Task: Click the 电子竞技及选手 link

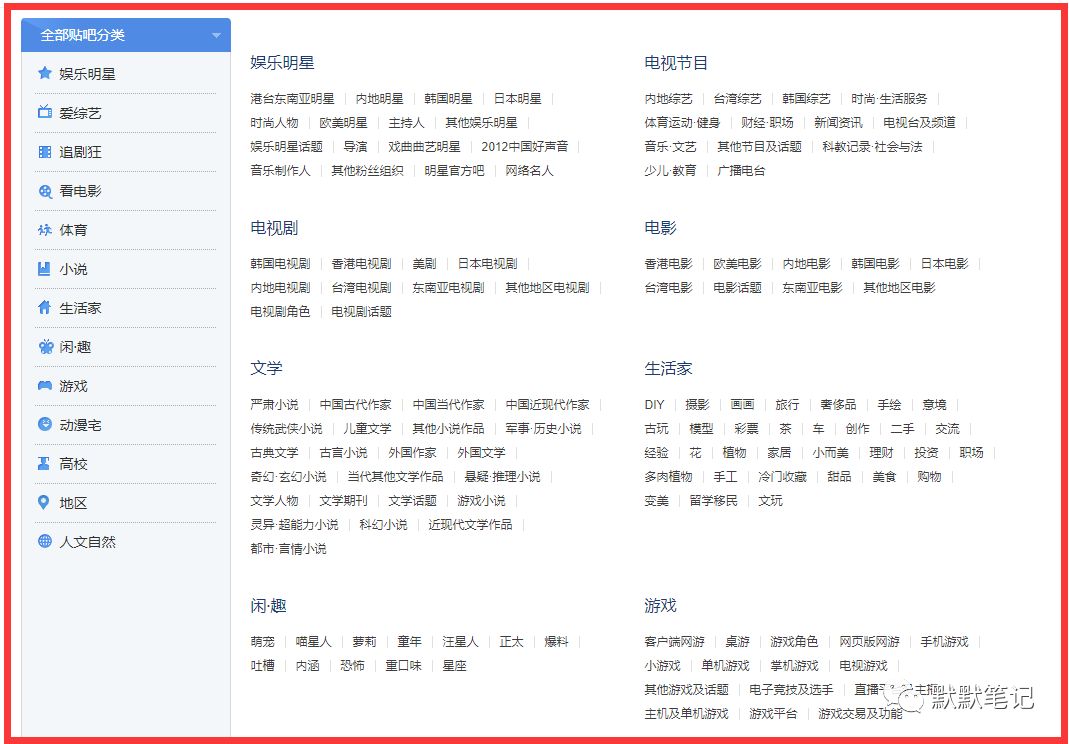Action: [x=791, y=690]
